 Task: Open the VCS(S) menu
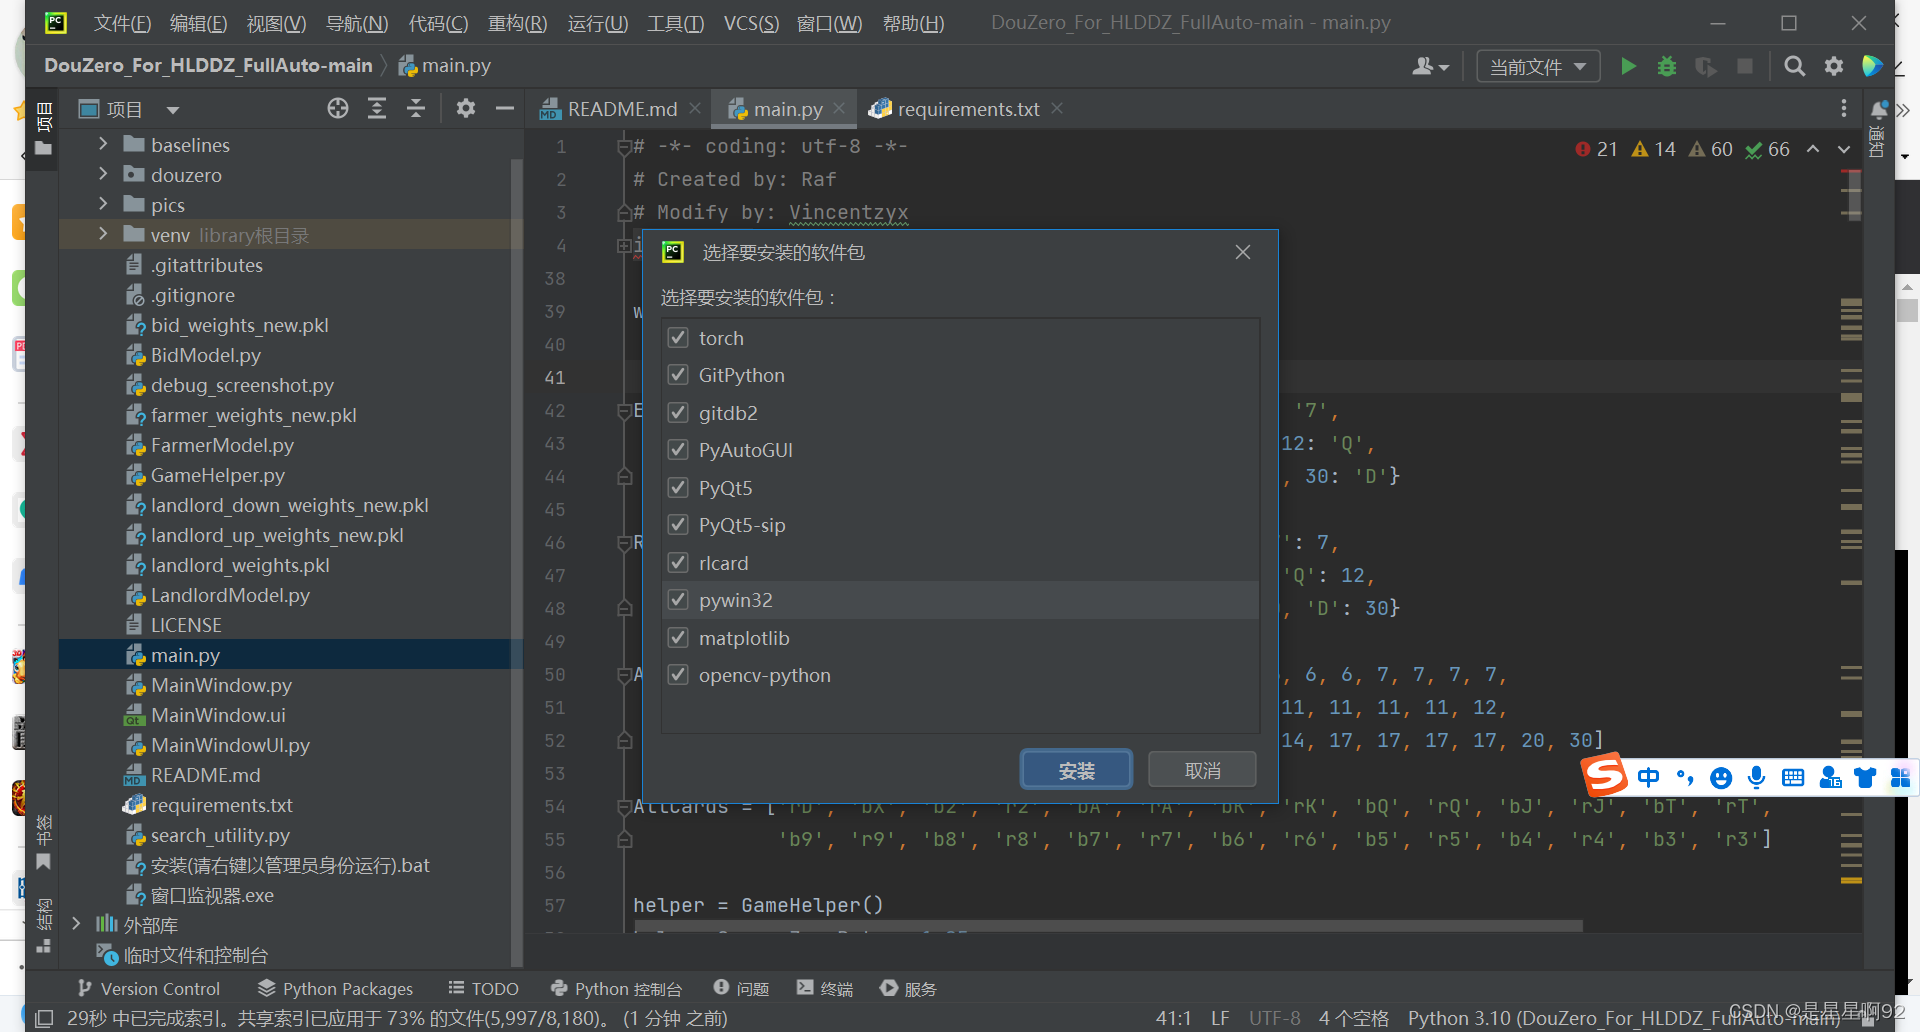pos(751,23)
